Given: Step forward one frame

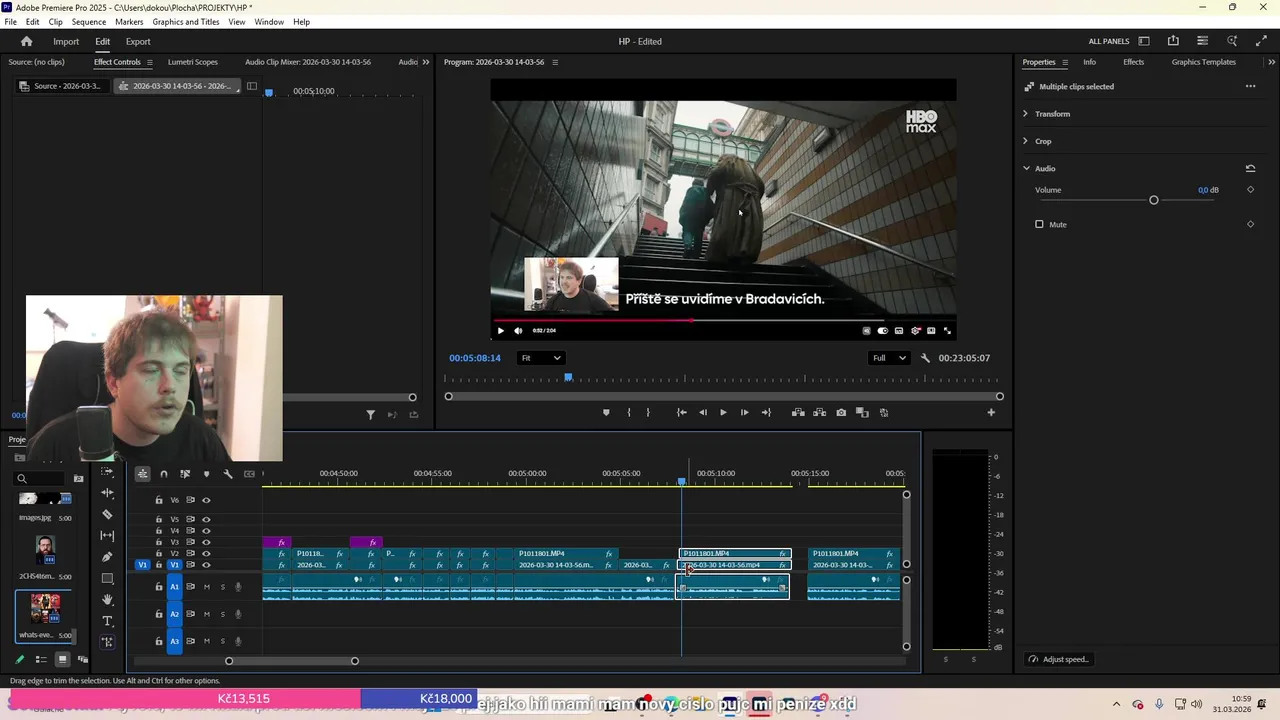Looking at the screenshot, I should (744, 412).
